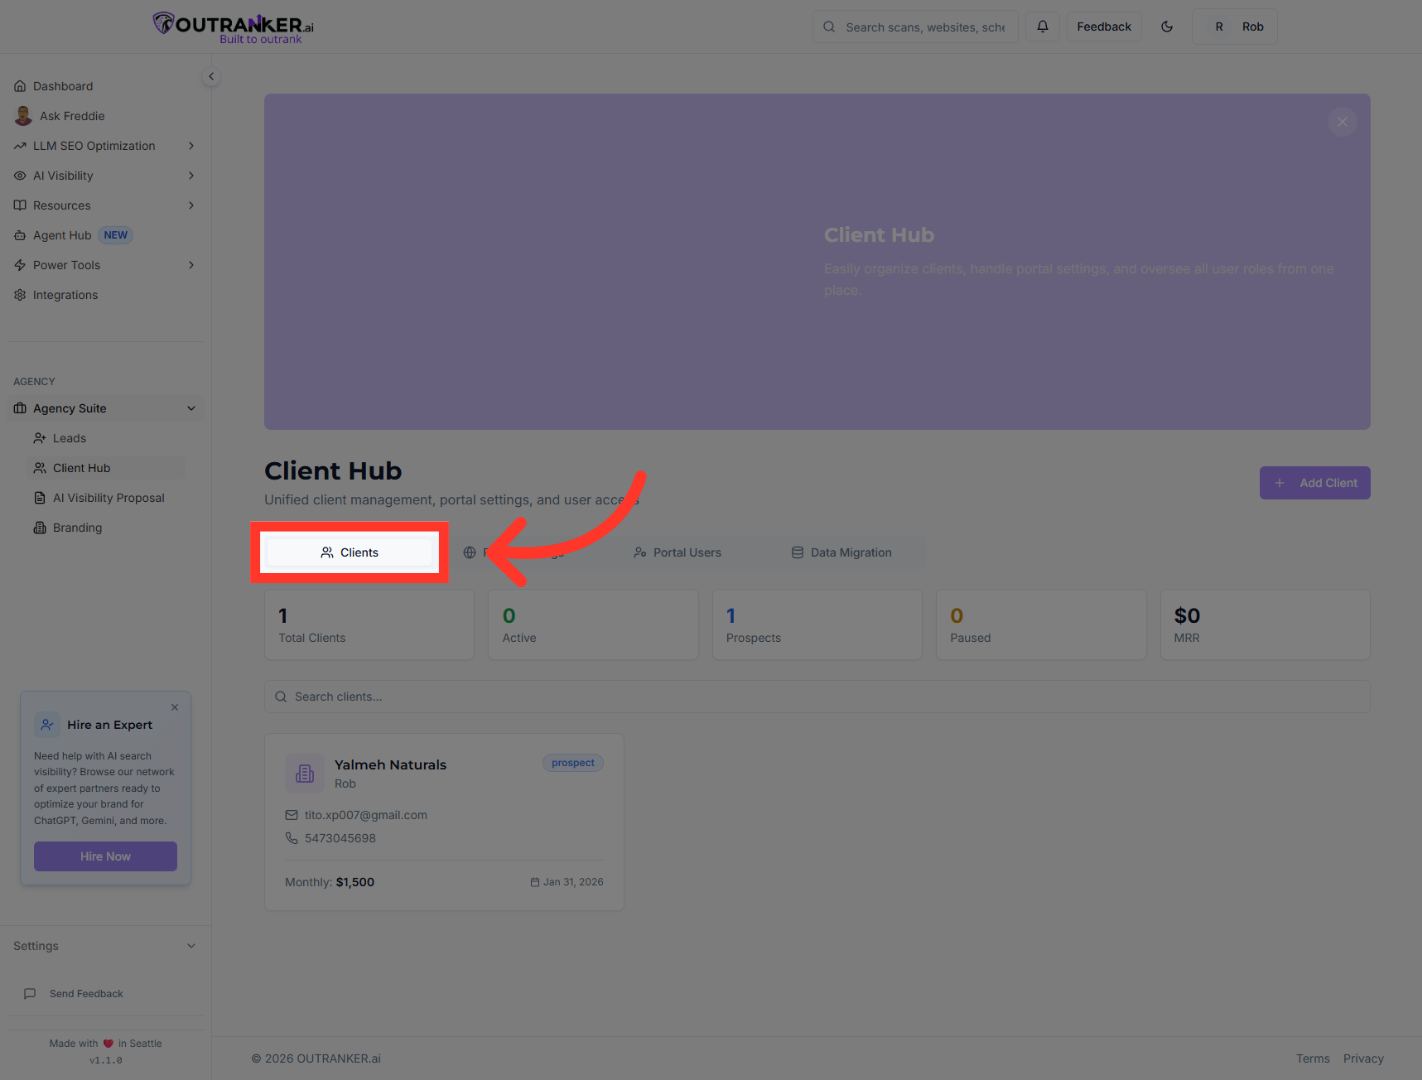This screenshot has width=1422, height=1080.
Task: Click the phone icon beside 5473045698
Action: [x=292, y=838]
